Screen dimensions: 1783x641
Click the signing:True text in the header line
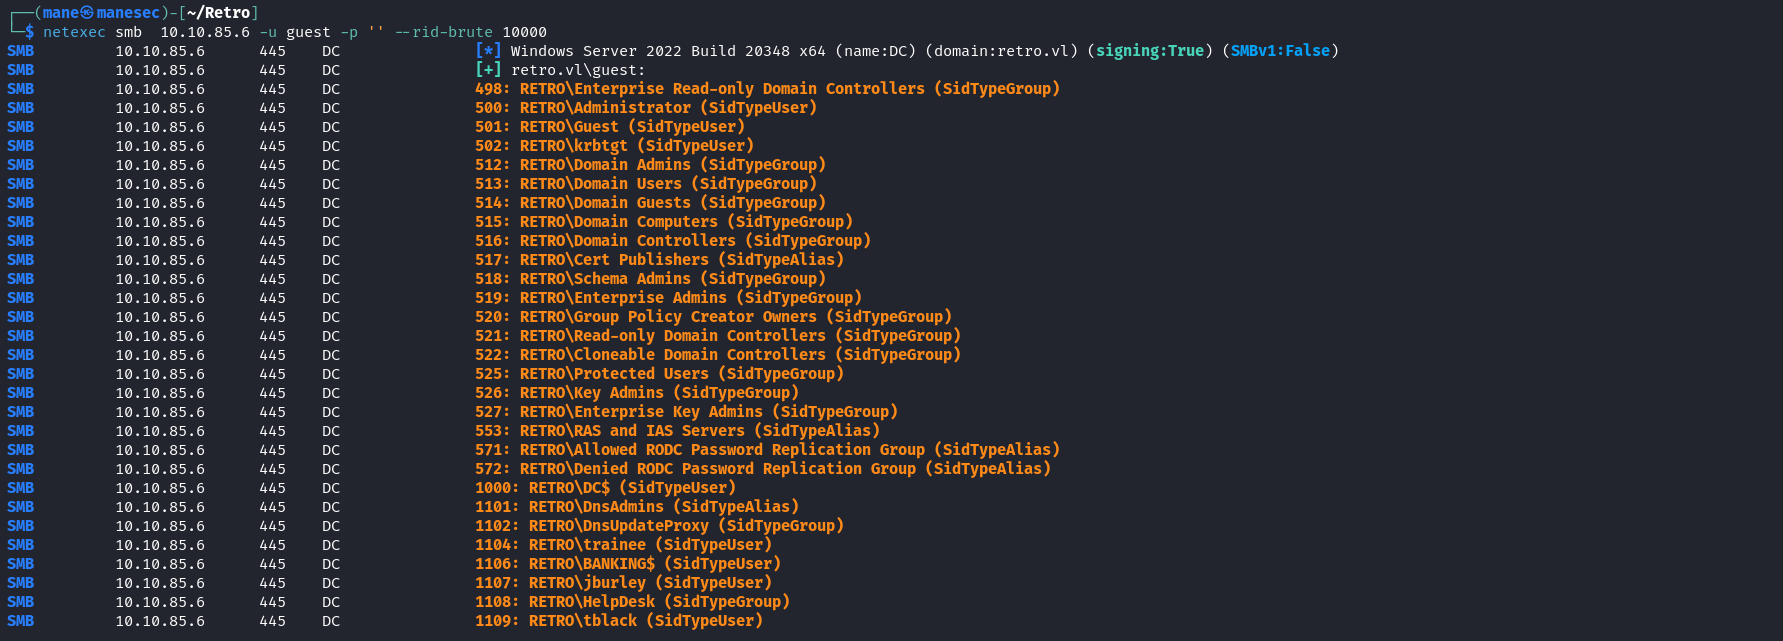pyautogui.click(x=1149, y=51)
